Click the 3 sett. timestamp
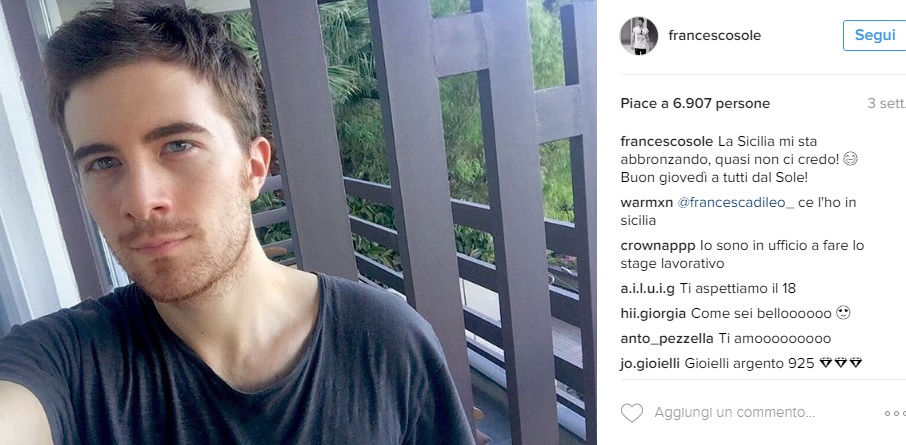 click(x=886, y=104)
